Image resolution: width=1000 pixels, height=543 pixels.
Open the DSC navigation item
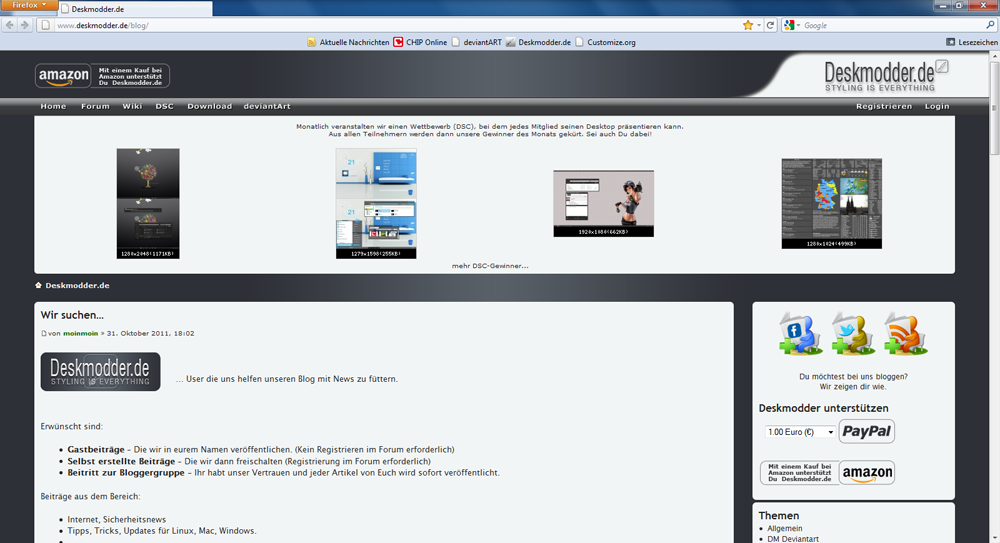point(165,107)
